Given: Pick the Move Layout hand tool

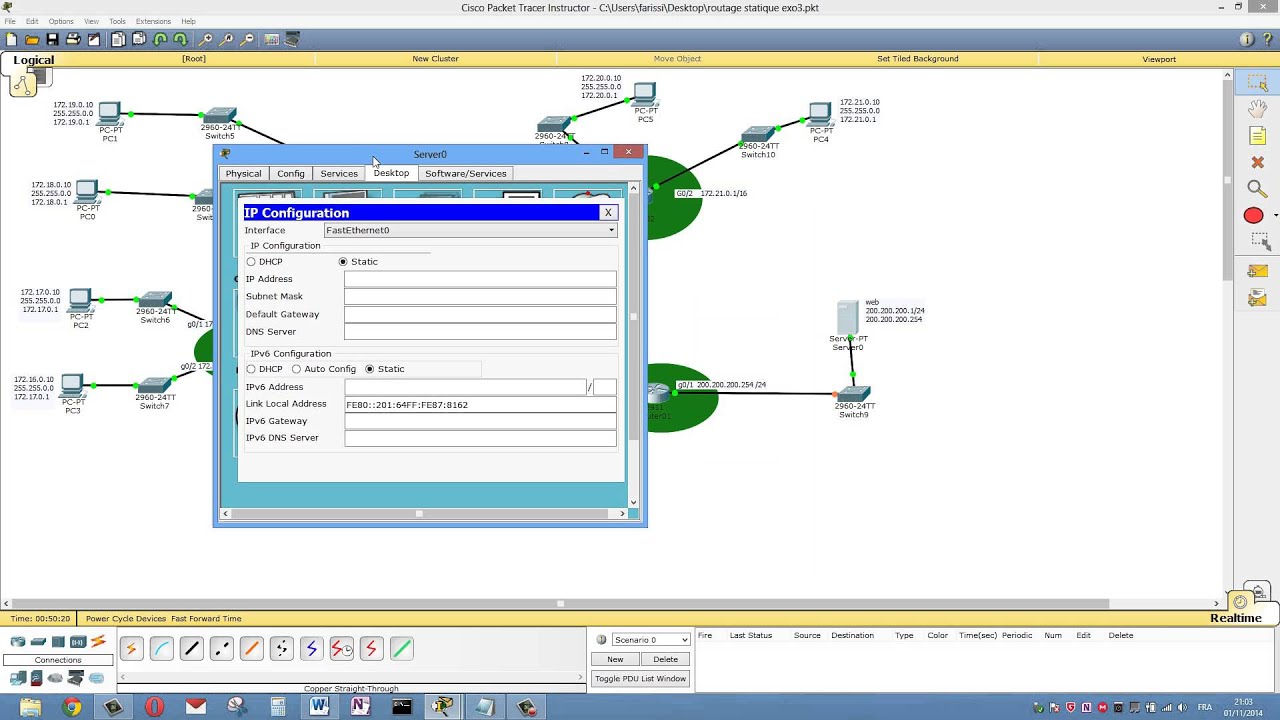Looking at the screenshot, I should pos(1258,108).
